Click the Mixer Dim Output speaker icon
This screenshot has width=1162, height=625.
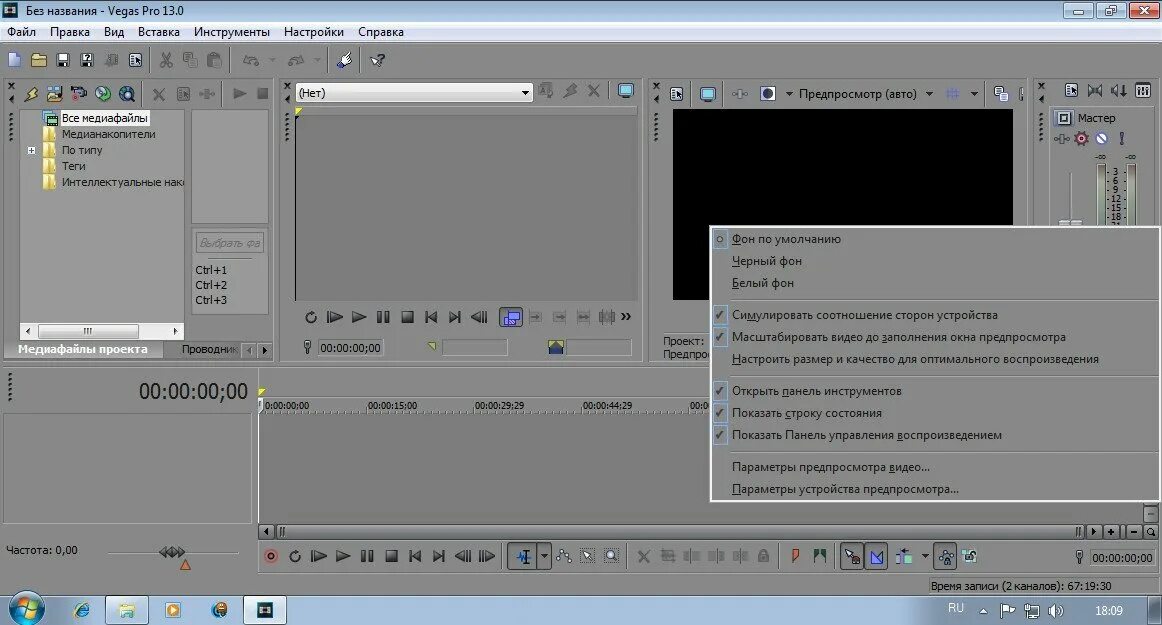click(x=1119, y=90)
